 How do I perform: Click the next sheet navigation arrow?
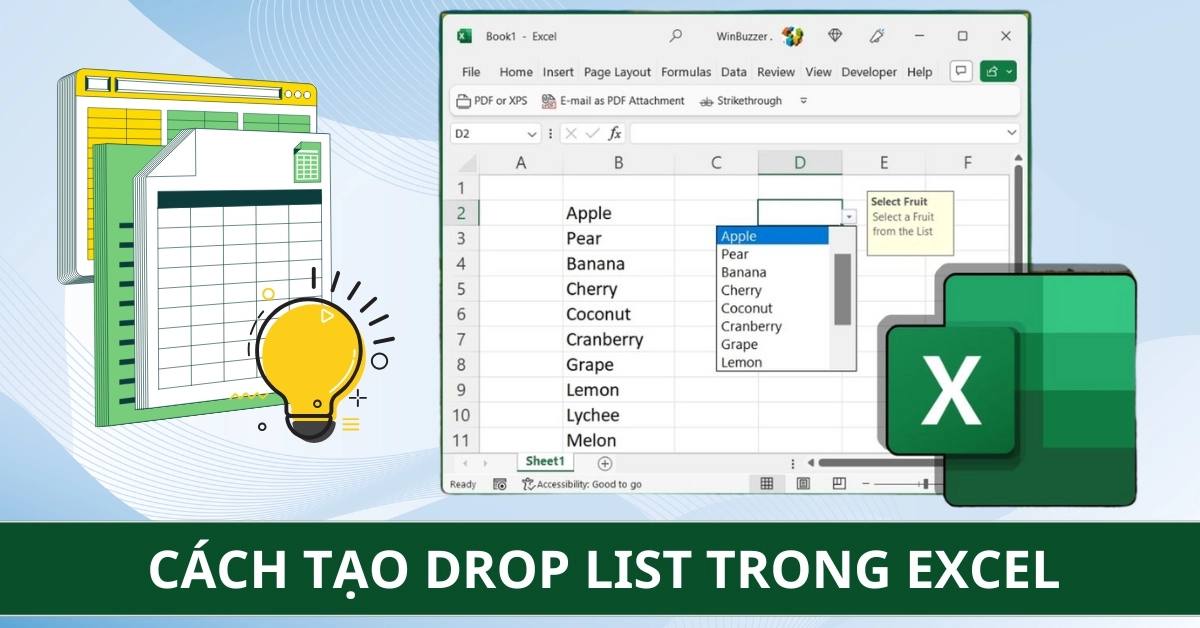[486, 463]
